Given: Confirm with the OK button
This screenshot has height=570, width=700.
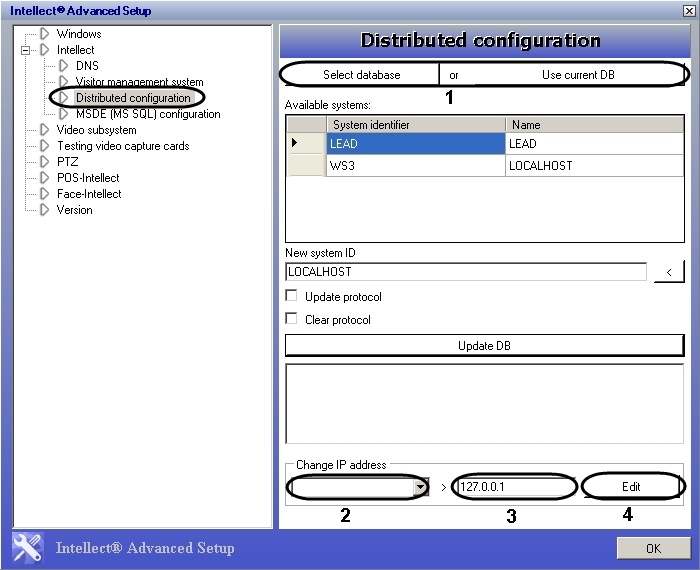Looking at the screenshot, I should (x=654, y=548).
